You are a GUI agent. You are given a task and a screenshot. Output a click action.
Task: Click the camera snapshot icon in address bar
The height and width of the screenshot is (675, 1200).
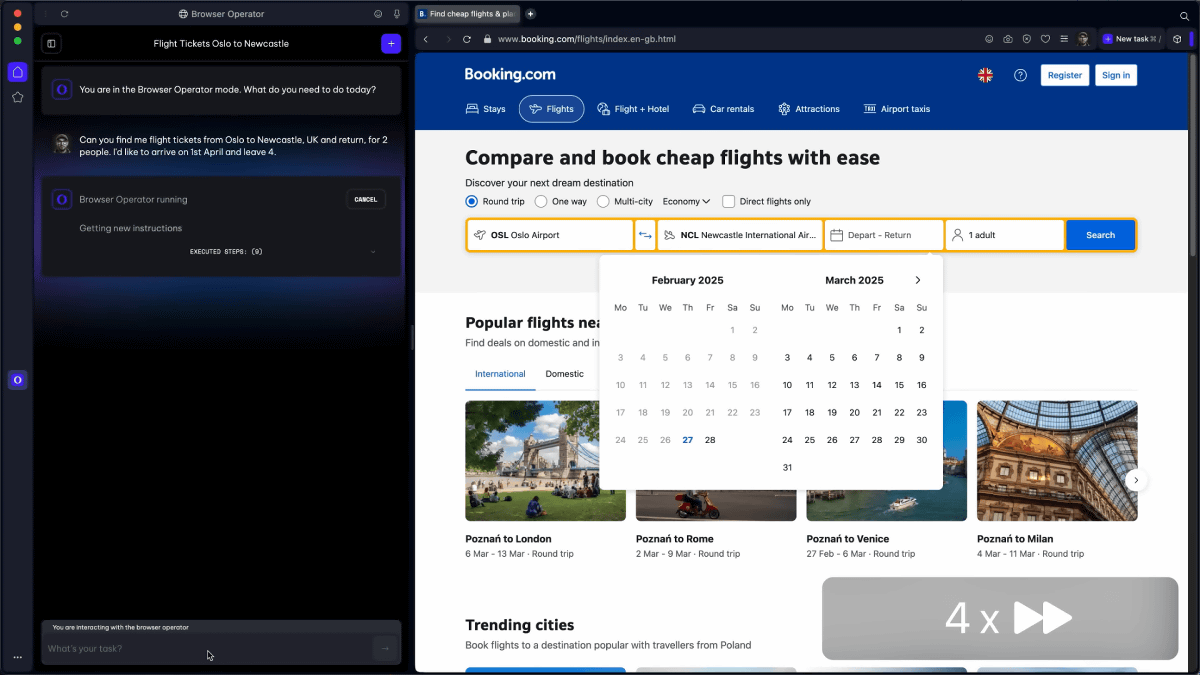pos(1008,39)
